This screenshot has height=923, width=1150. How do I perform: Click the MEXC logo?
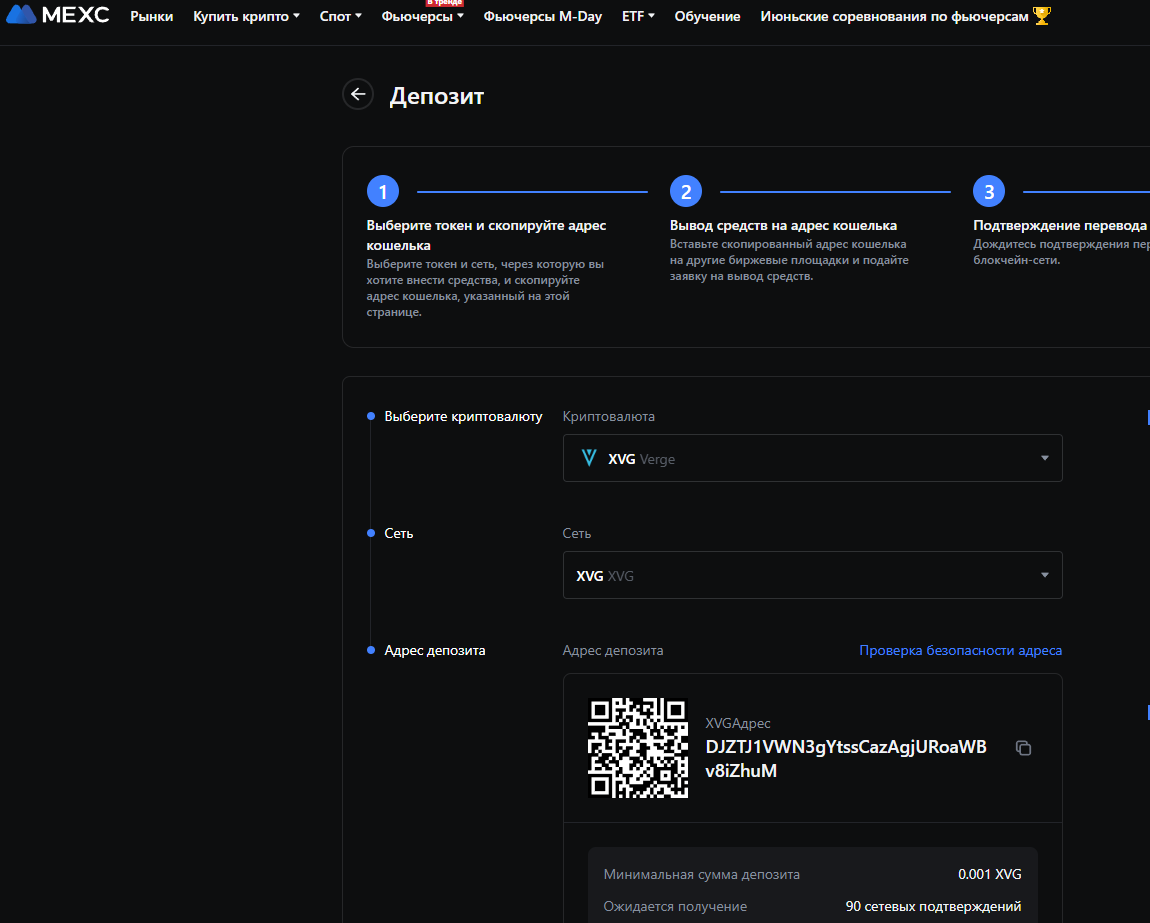point(57,15)
